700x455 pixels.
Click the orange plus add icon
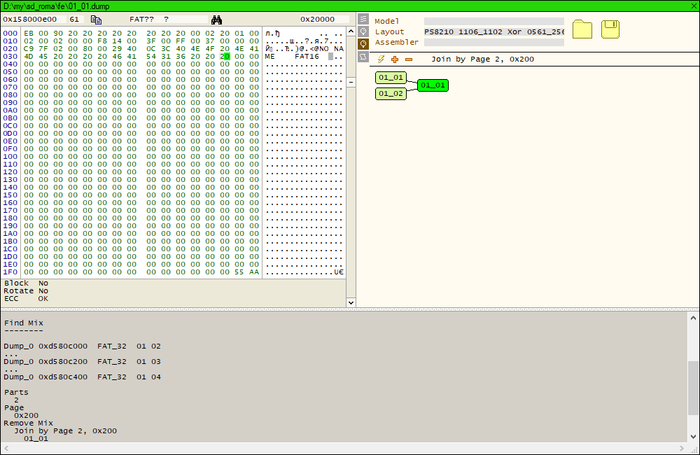(x=394, y=59)
